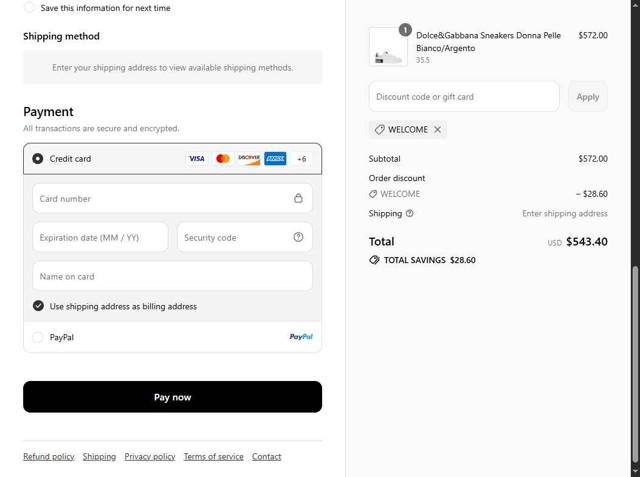Screen dimensions: 640x477
Task: Click the product size 35.5 label
Action: coord(422,60)
